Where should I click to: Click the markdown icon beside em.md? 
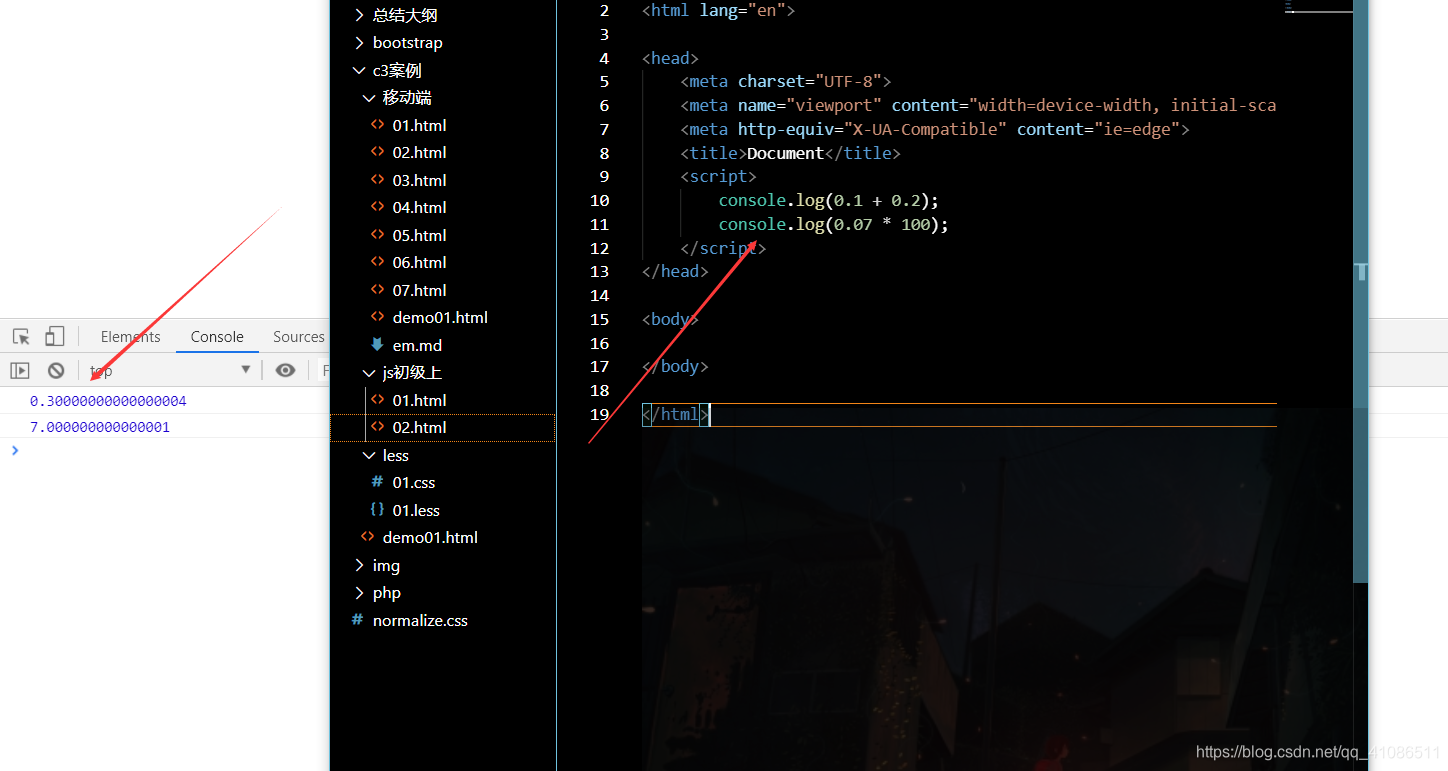[x=377, y=345]
